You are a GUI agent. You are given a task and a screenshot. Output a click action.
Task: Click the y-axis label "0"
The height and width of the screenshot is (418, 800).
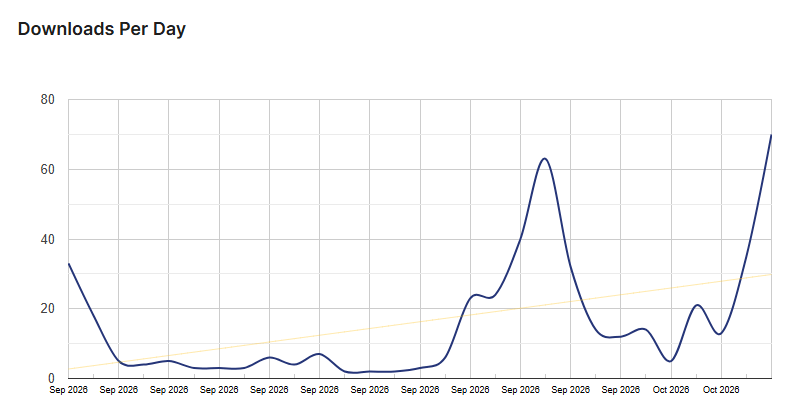tap(51, 379)
